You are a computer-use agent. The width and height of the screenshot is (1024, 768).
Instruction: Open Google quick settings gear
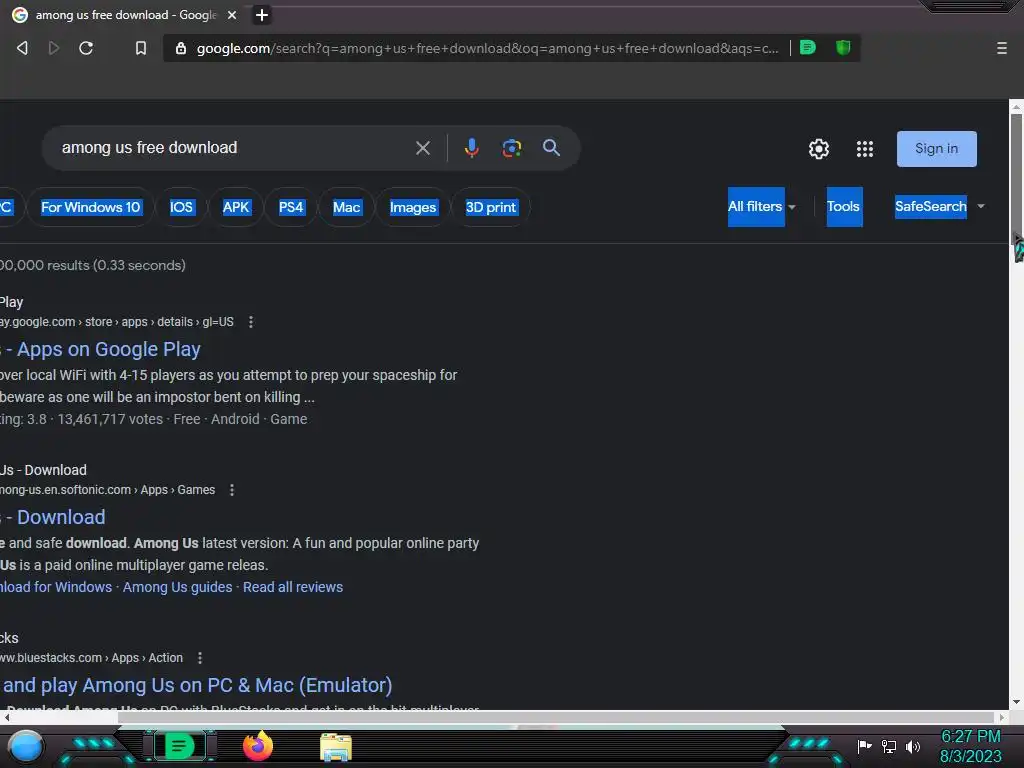point(818,149)
